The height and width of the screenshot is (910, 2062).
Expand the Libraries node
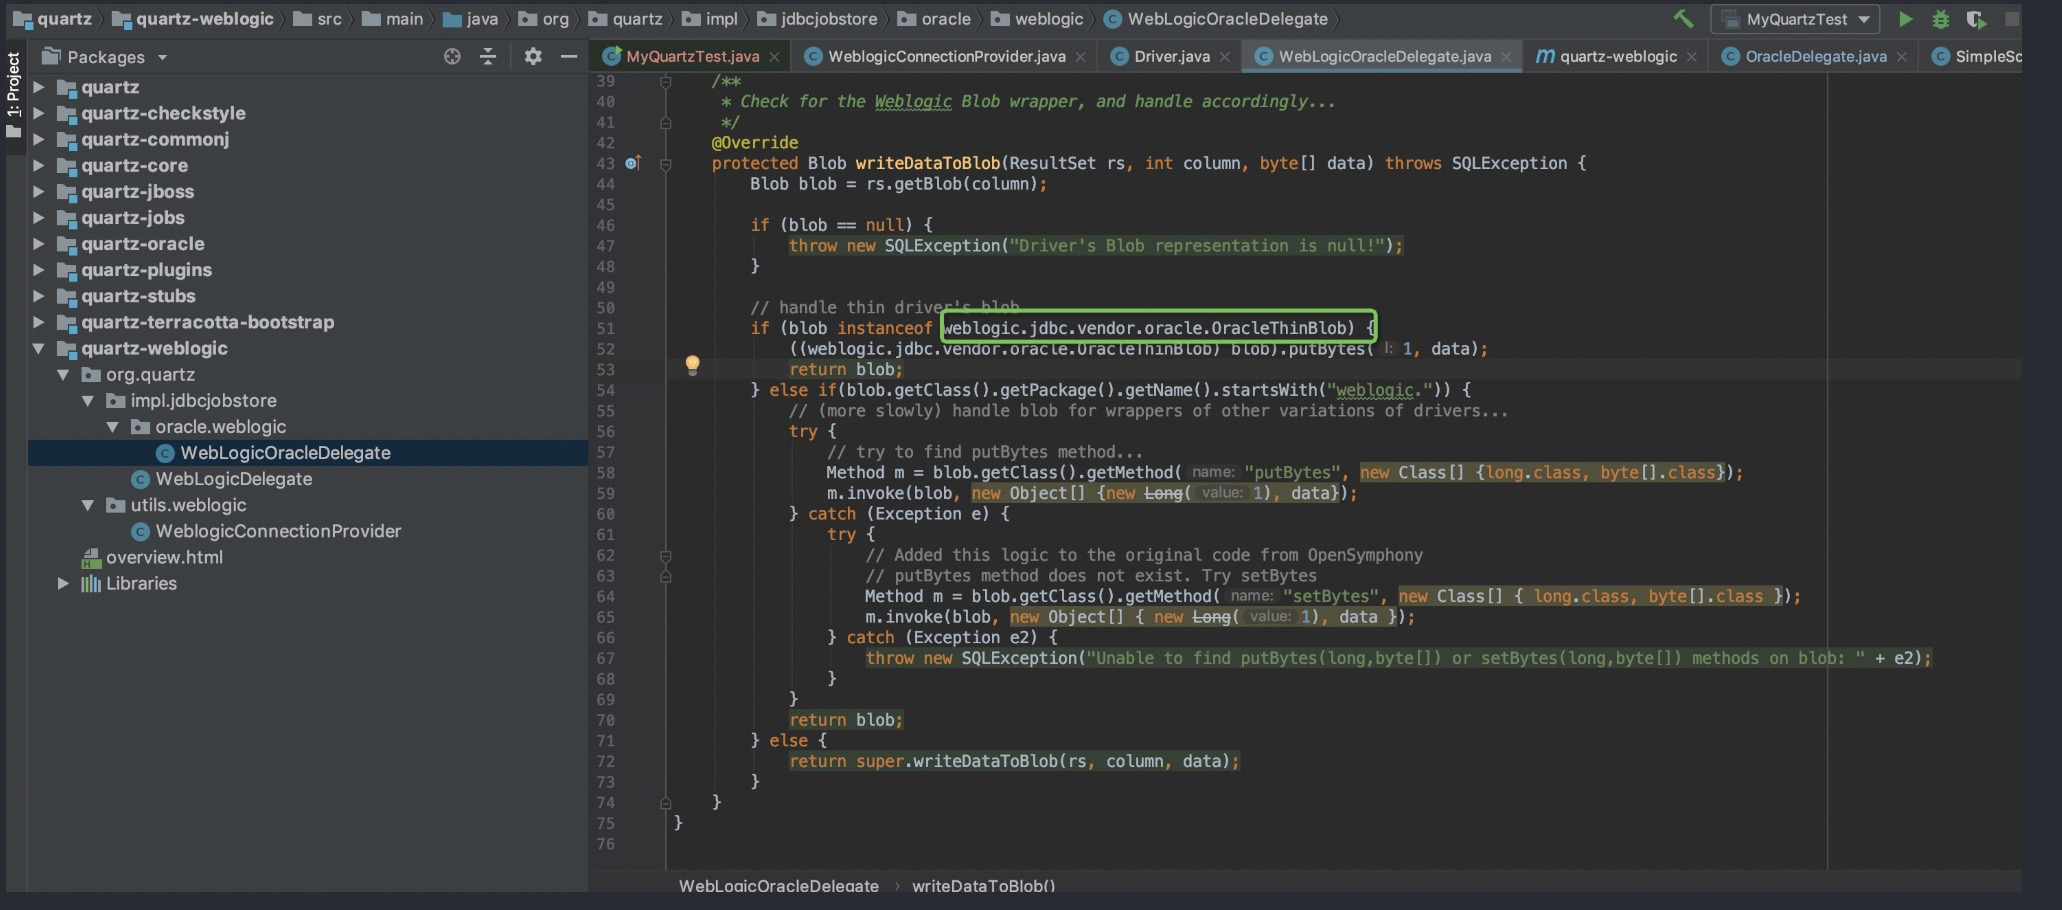tap(63, 583)
